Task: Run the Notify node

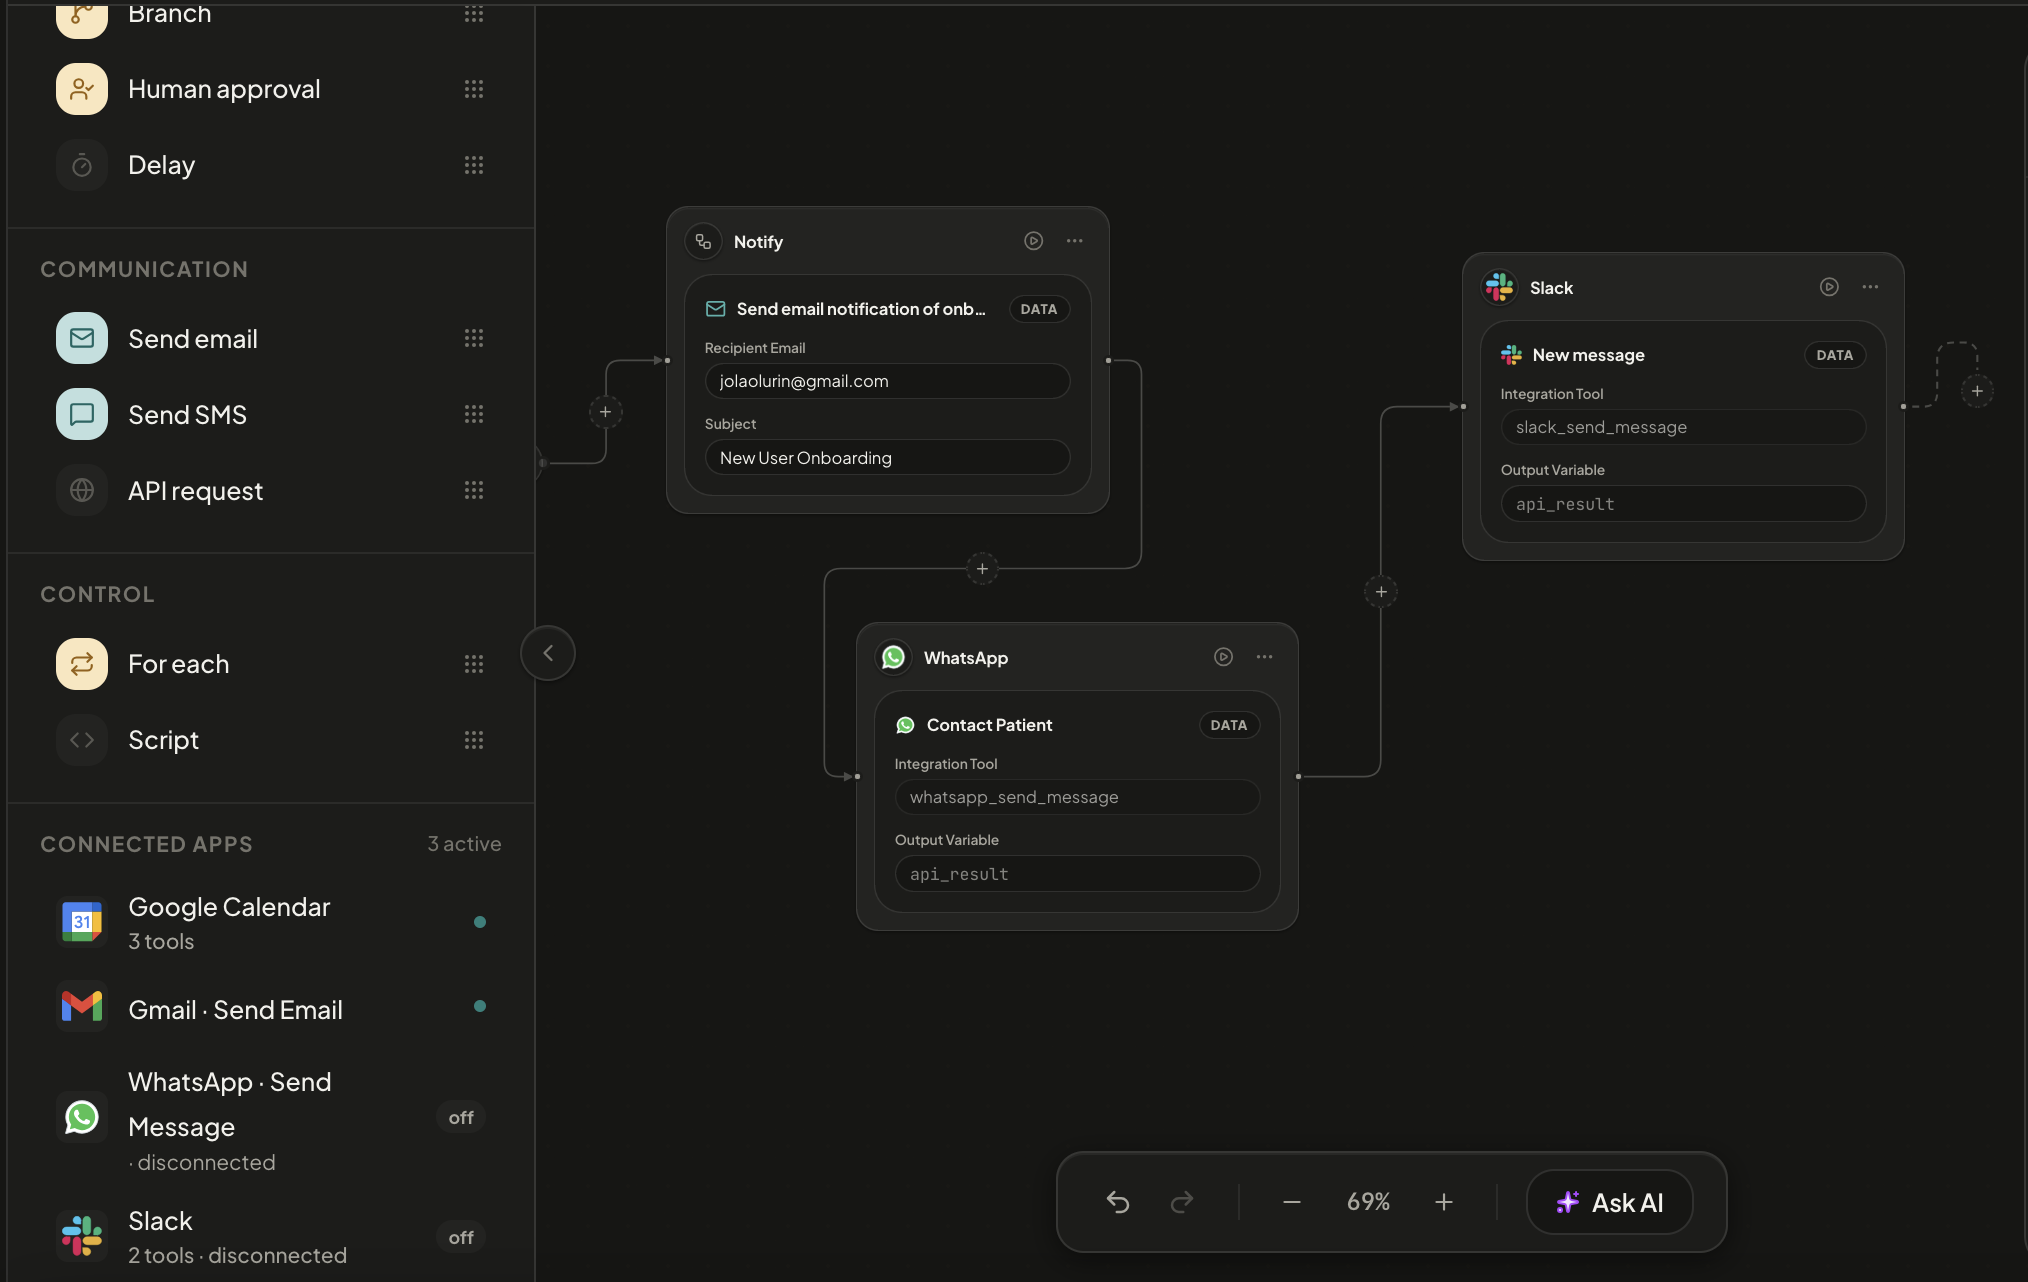Action: coord(1034,241)
